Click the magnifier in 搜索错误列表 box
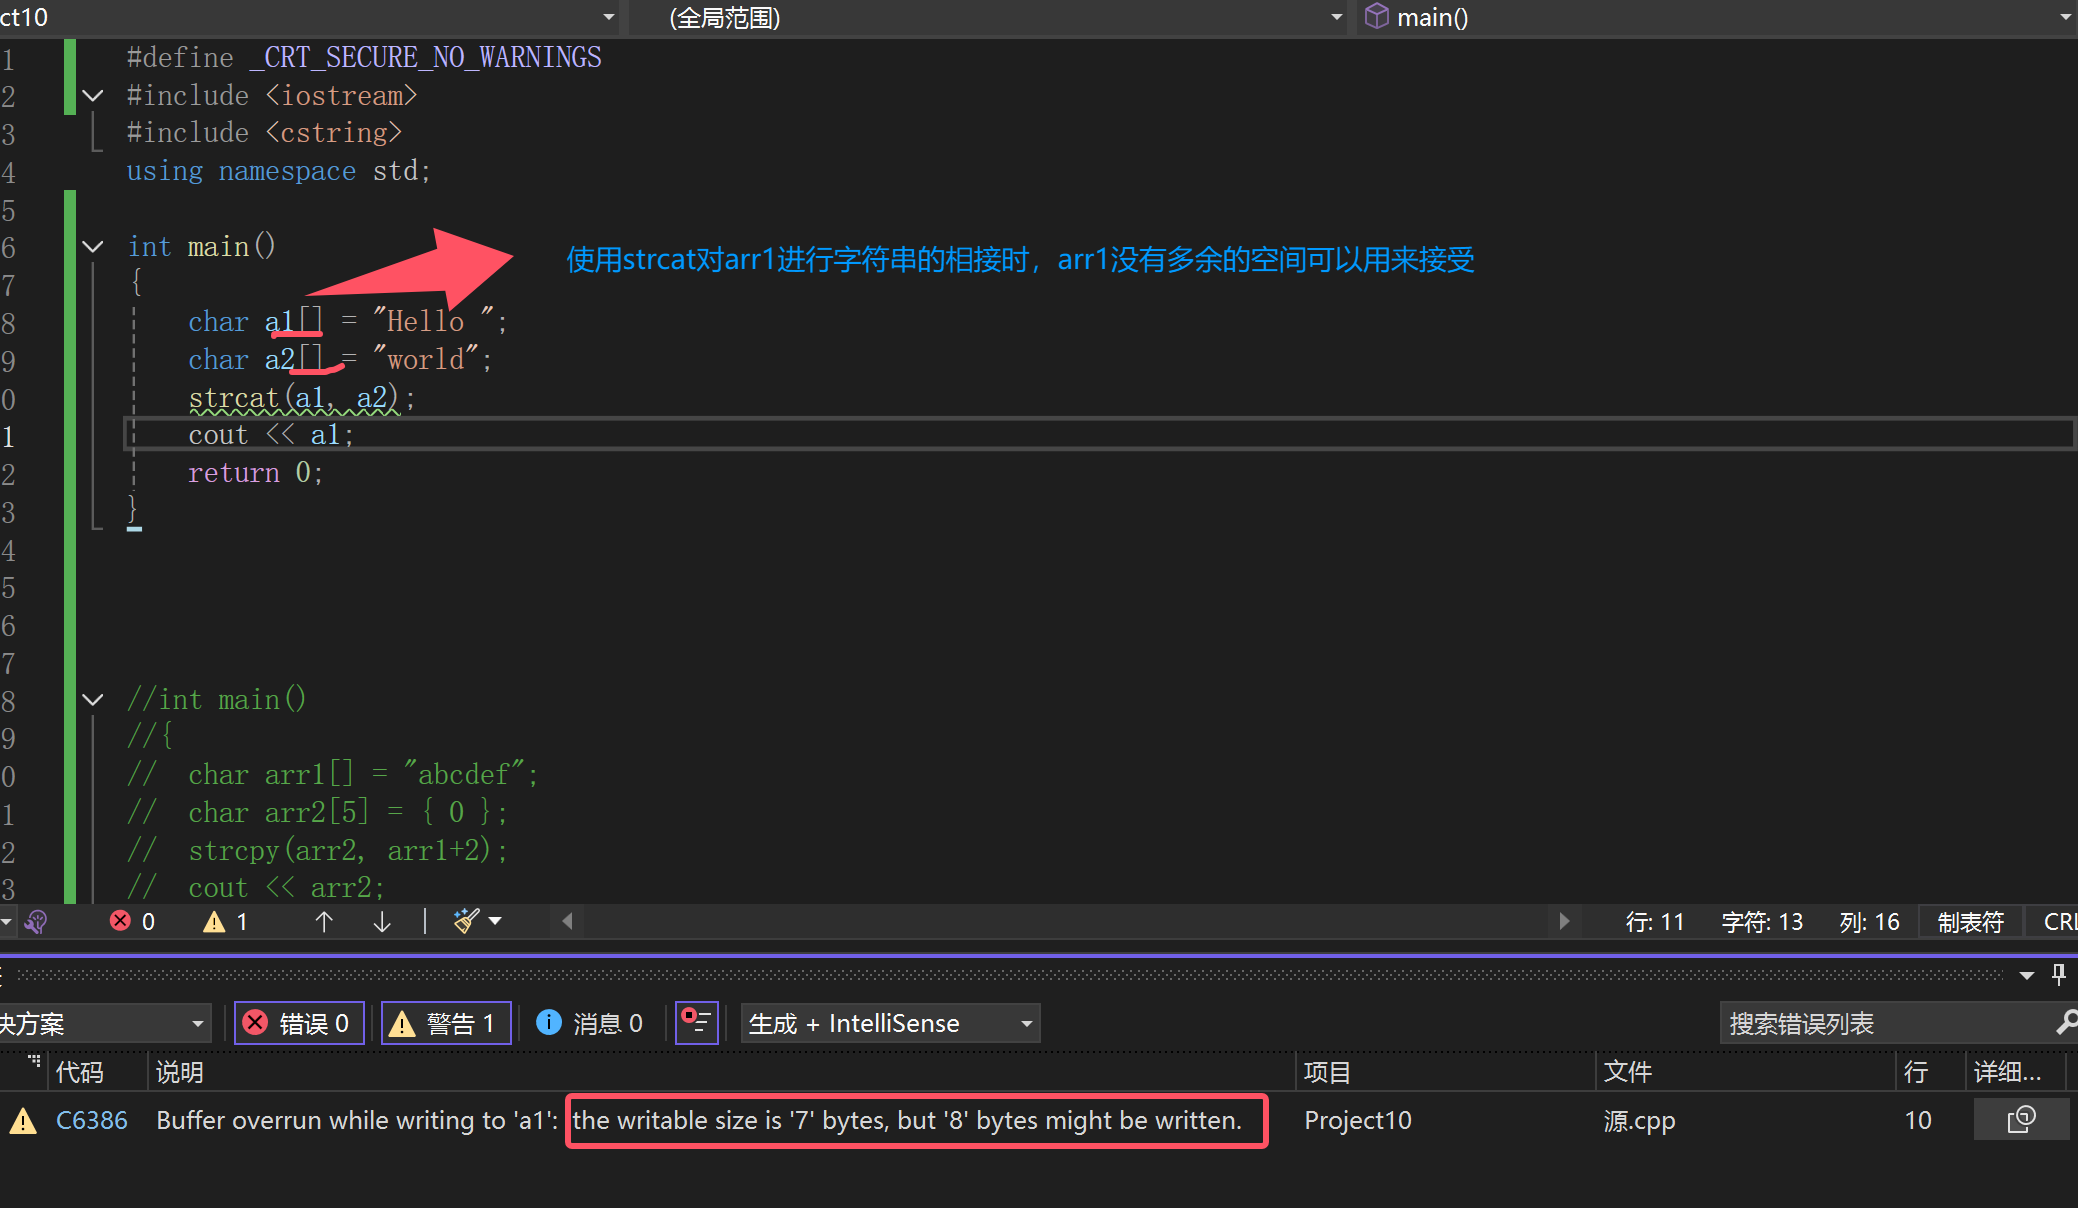This screenshot has width=2078, height=1208. pos(2064,1023)
